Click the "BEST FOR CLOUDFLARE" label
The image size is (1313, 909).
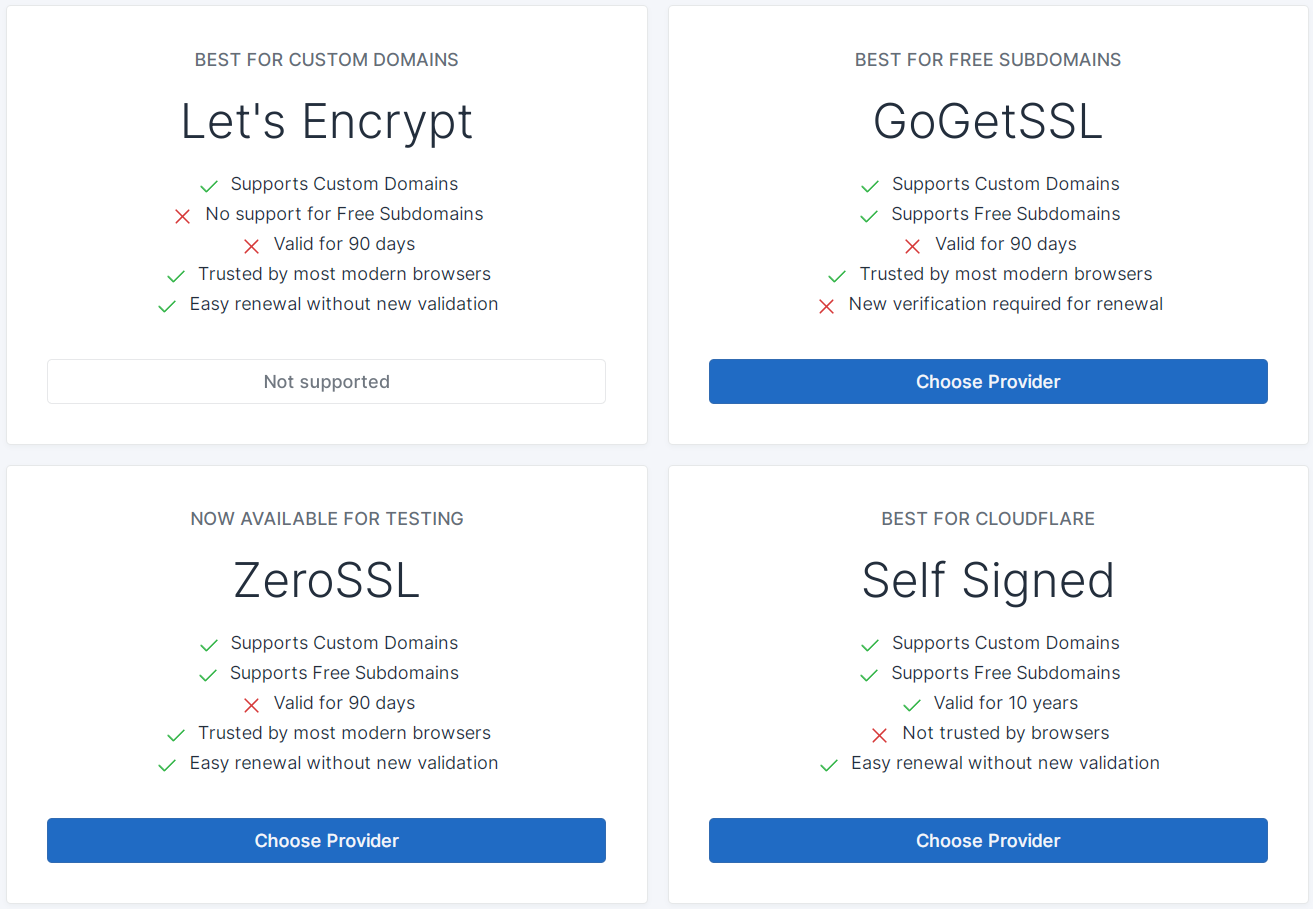pyautogui.click(x=988, y=519)
